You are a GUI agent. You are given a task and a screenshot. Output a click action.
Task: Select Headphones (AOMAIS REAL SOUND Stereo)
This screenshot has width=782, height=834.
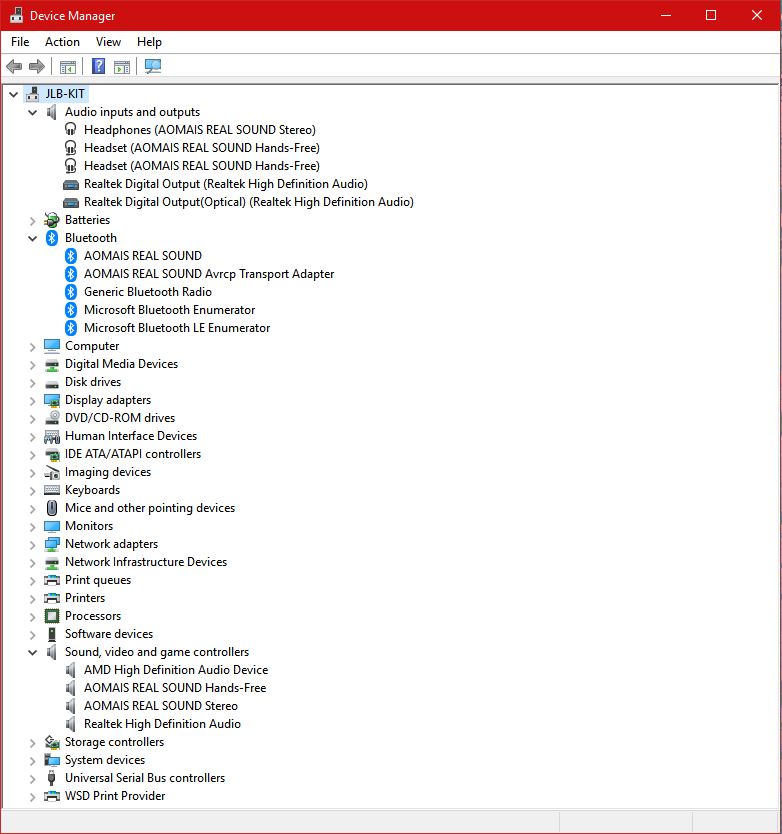[199, 130]
